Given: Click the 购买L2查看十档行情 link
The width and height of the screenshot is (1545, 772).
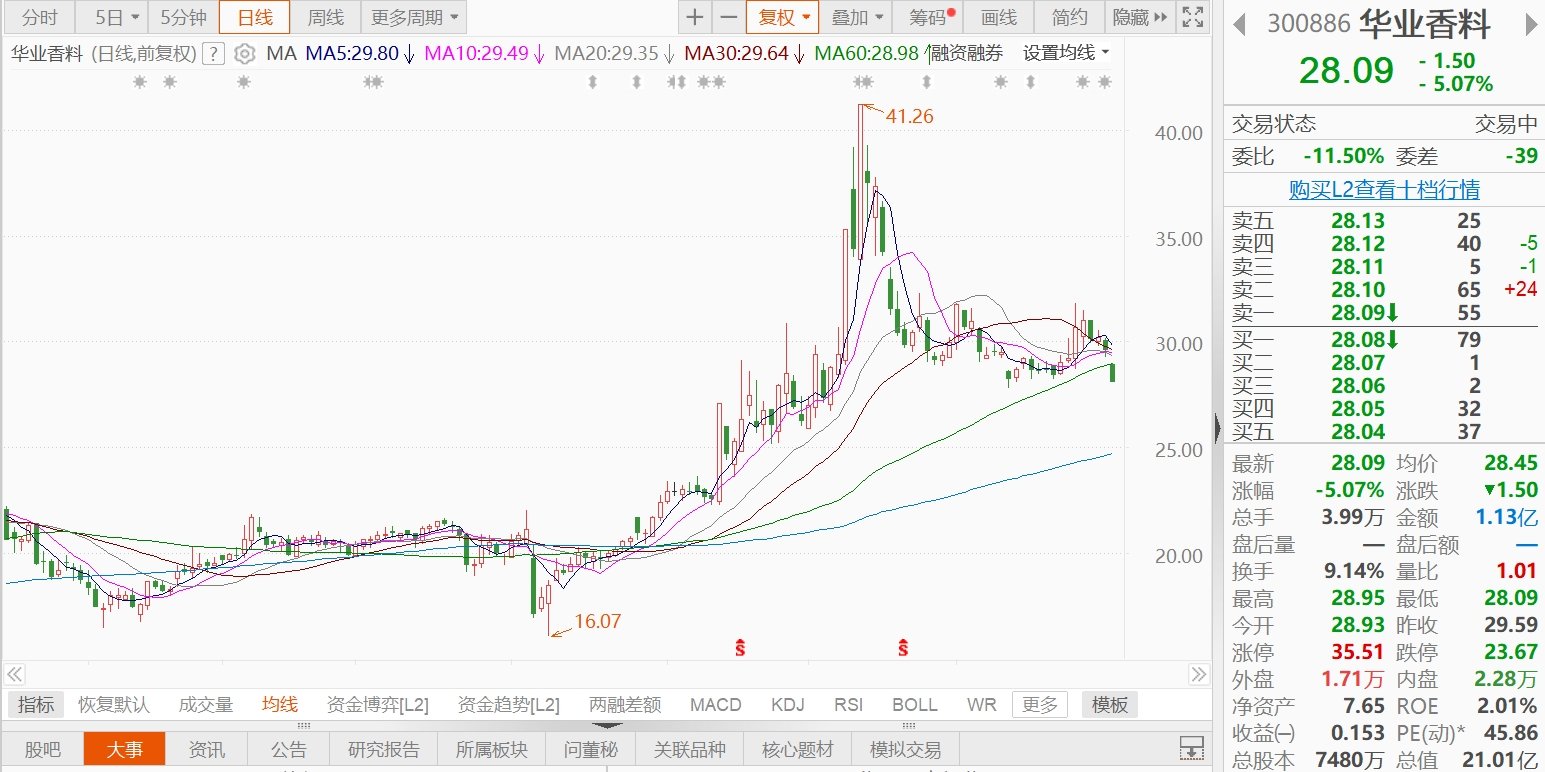Looking at the screenshot, I should 1384,190.
